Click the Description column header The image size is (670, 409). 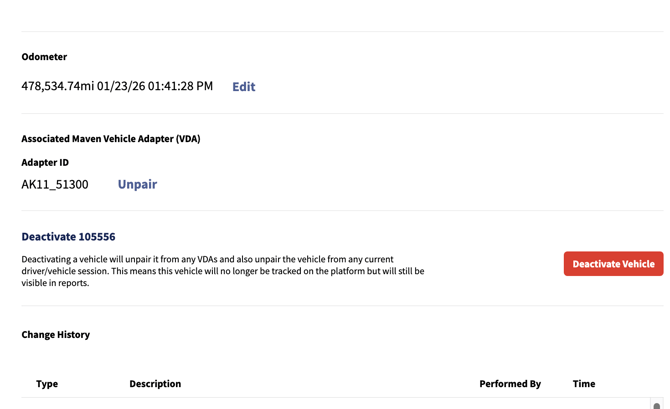155,384
